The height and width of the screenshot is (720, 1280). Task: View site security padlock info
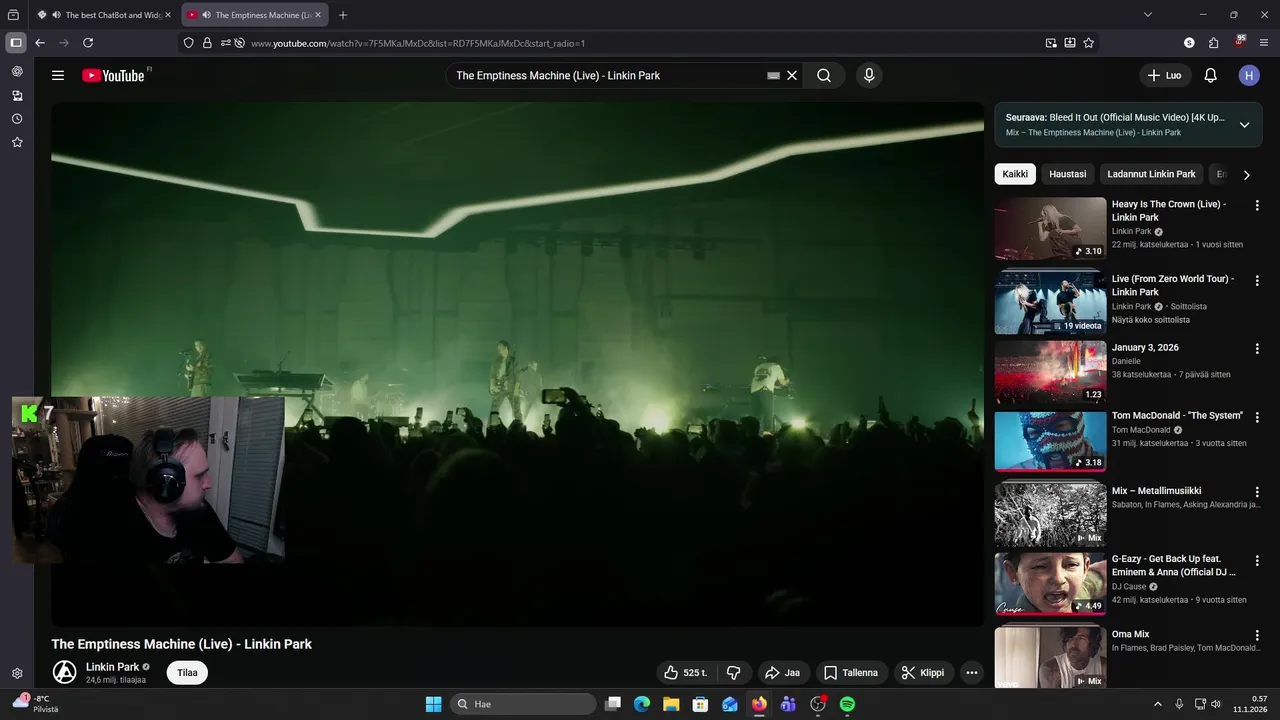pyautogui.click(x=207, y=43)
